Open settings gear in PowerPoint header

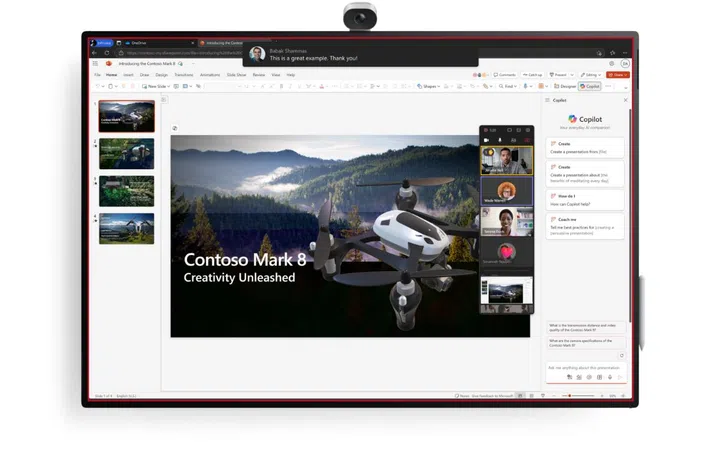pyautogui.click(x=612, y=64)
